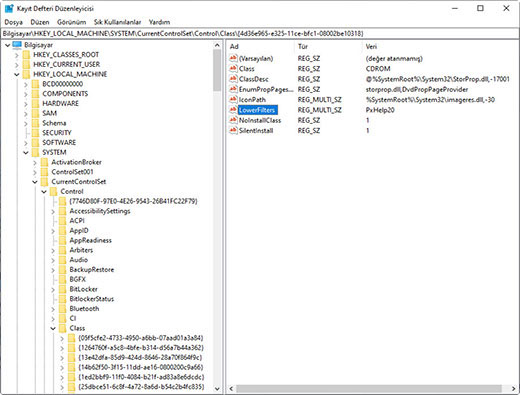Viewport: 520px width, 395px height.
Task: Collapse the SYSTEM key arrow
Action: click(x=26, y=153)
